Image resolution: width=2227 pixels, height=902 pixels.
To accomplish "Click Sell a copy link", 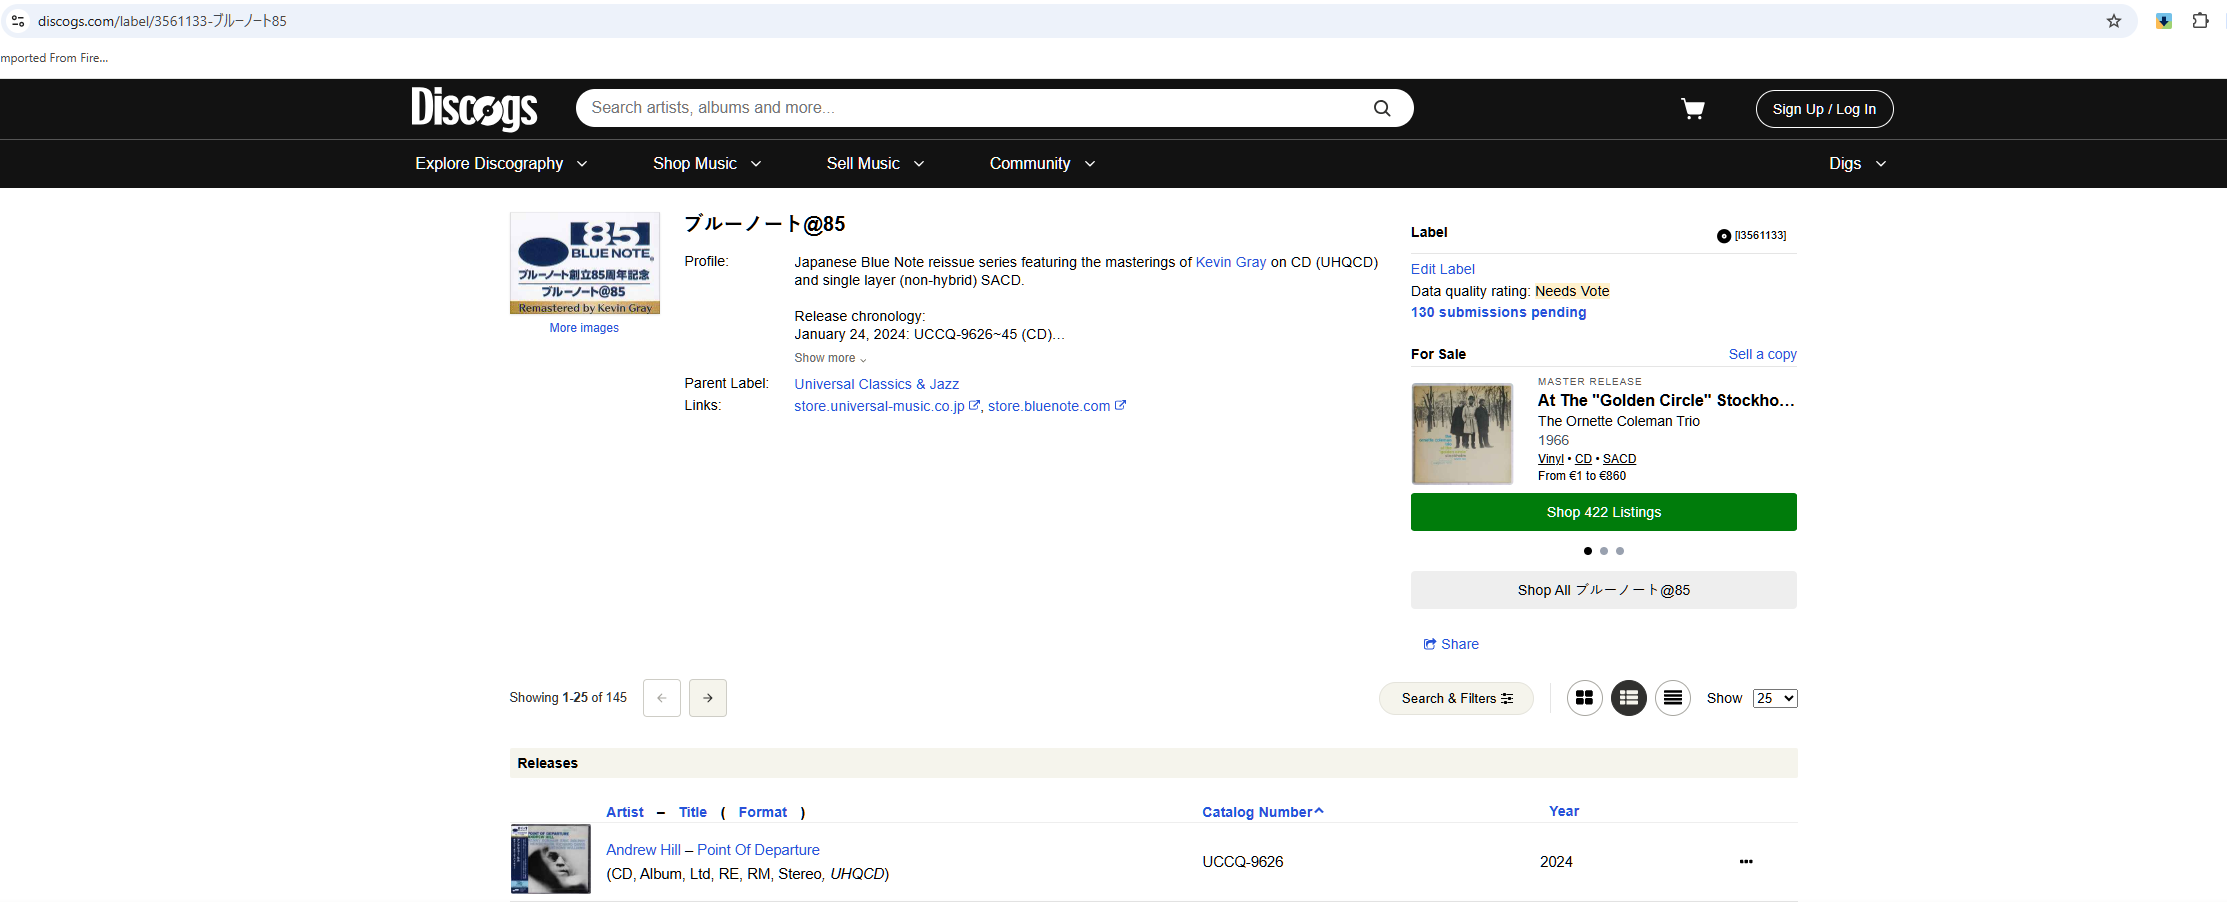I will (1762, 354).
